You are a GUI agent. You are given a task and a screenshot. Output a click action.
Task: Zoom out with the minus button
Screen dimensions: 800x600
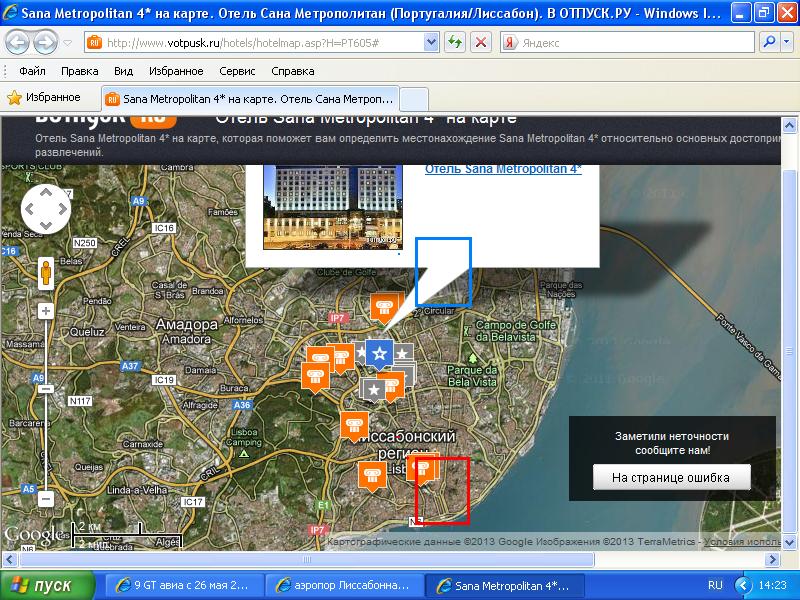coord(46,498)
